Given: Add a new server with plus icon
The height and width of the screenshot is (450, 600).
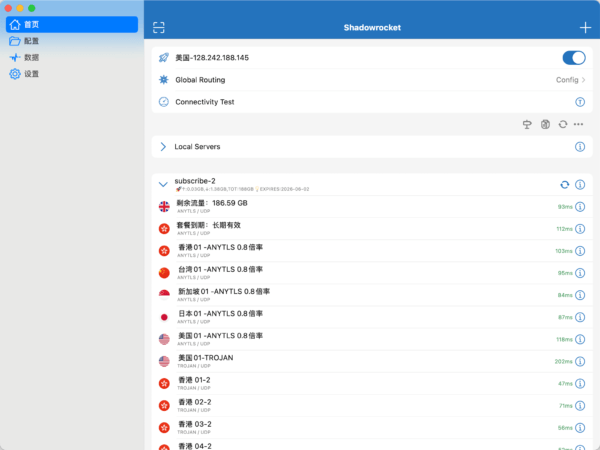Looking at the screenshot, I should [585, 28].
